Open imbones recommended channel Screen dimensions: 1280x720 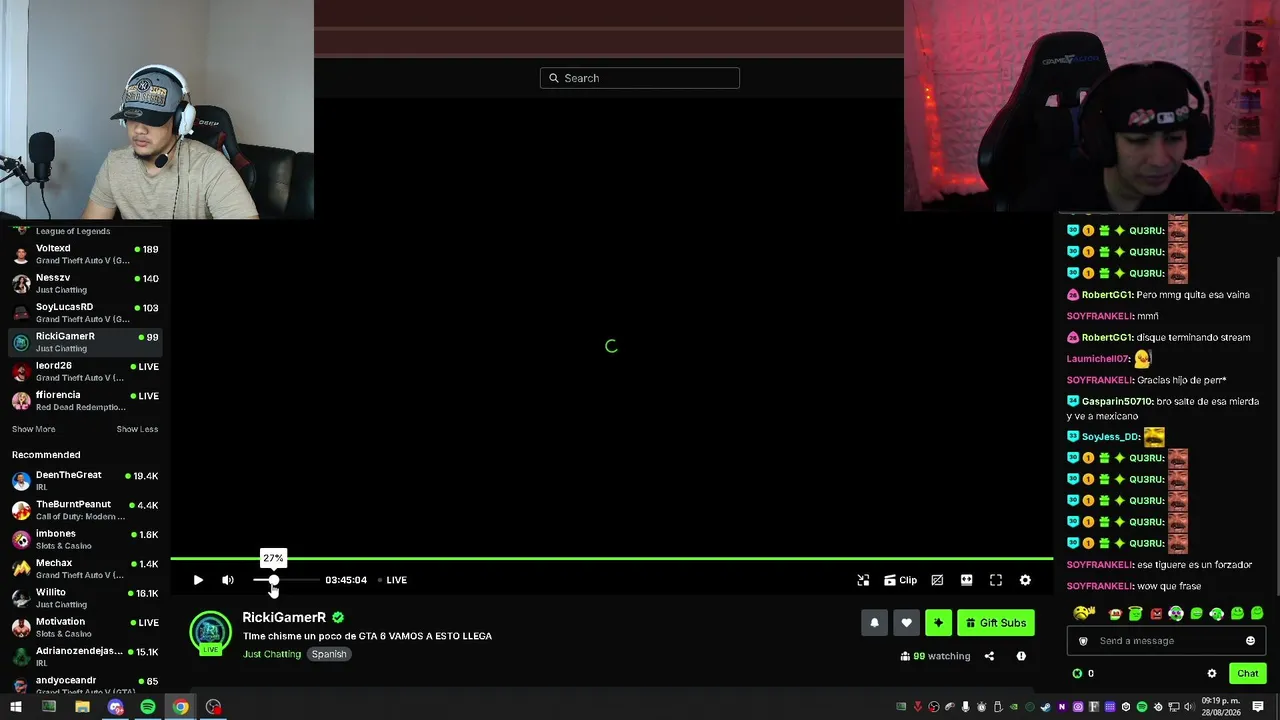(x=85, y=539)
